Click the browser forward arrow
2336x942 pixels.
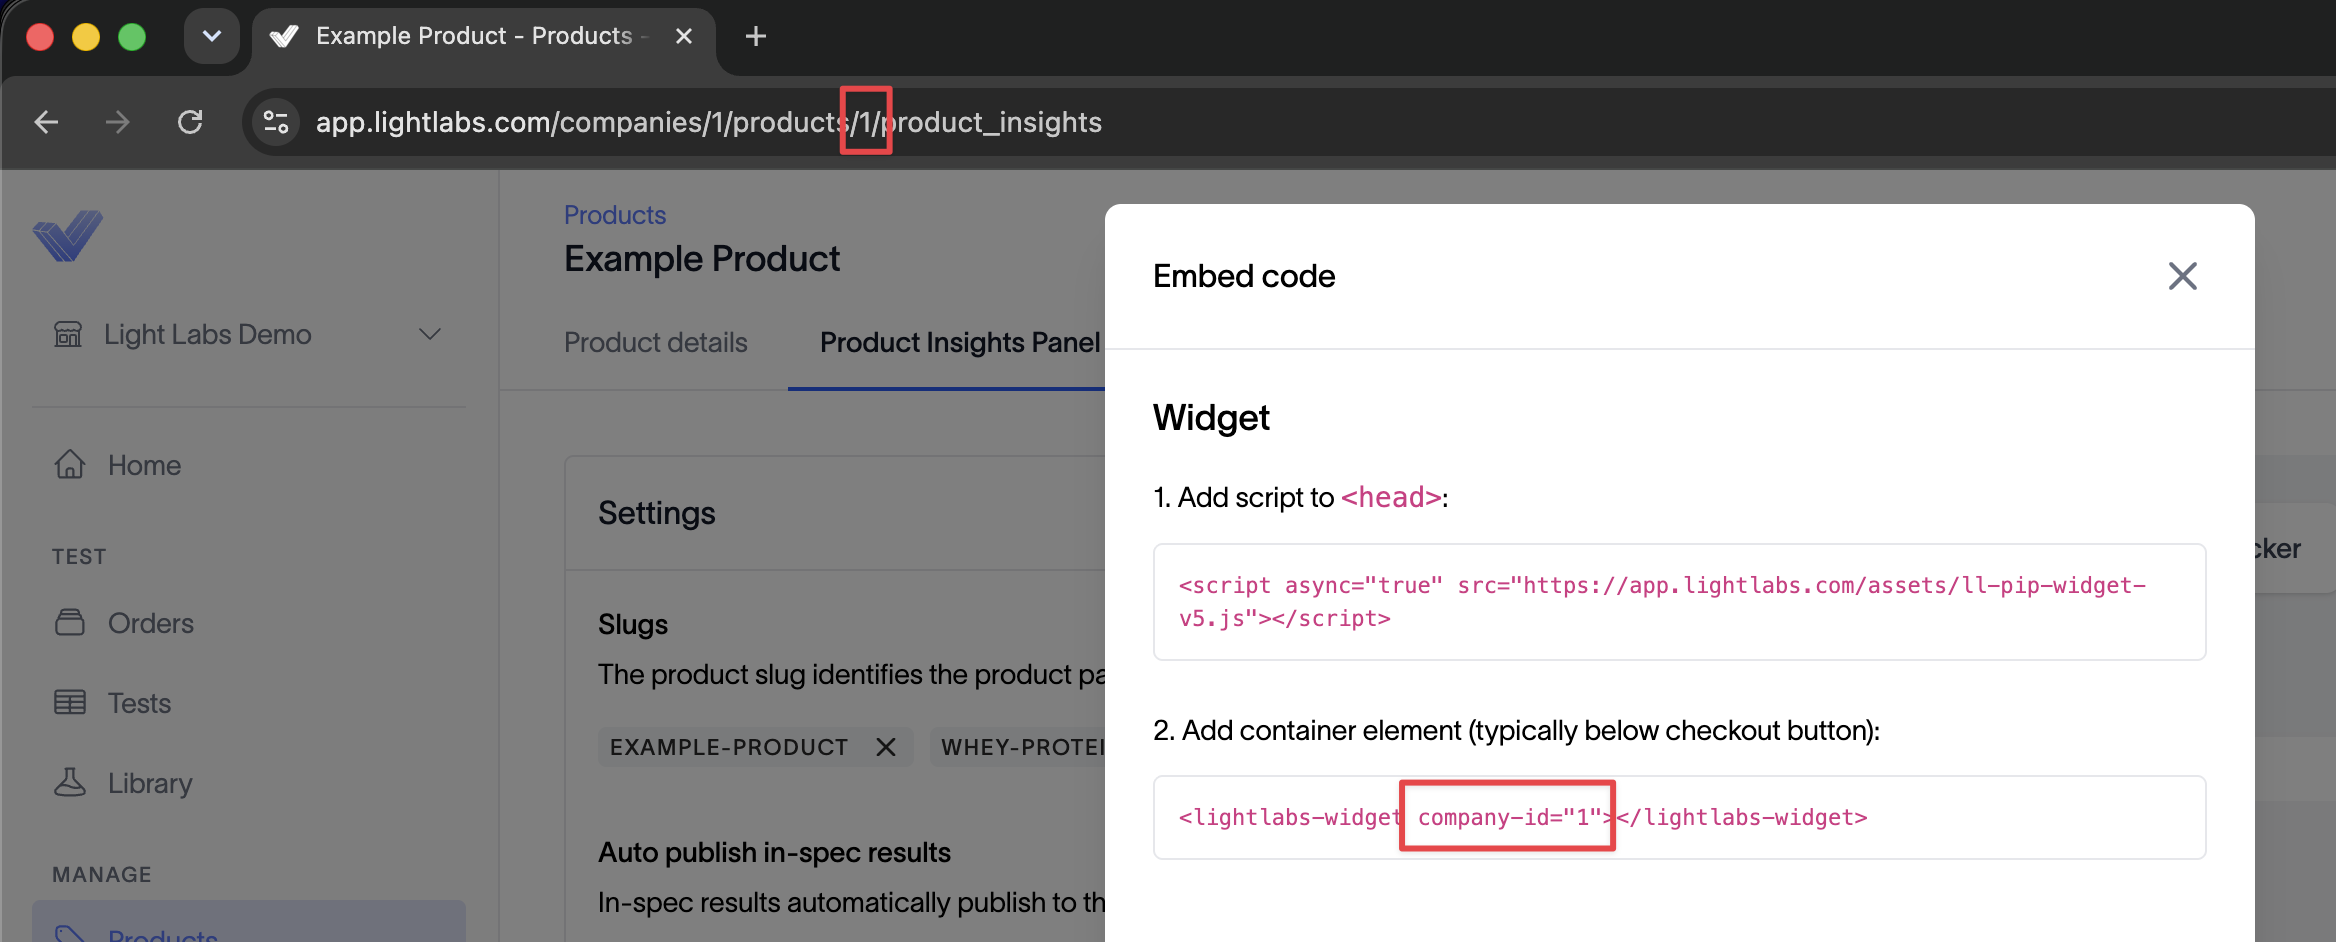[118, 122]
